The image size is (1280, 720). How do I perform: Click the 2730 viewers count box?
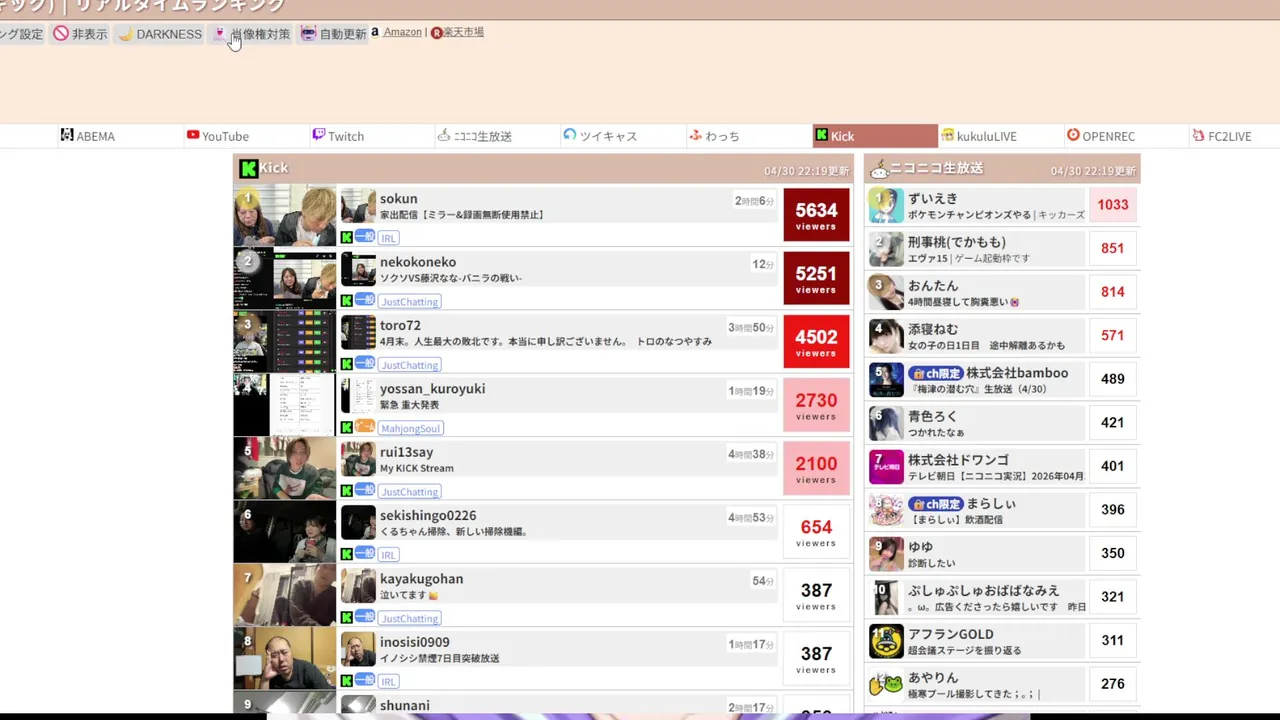click(816, 405)
